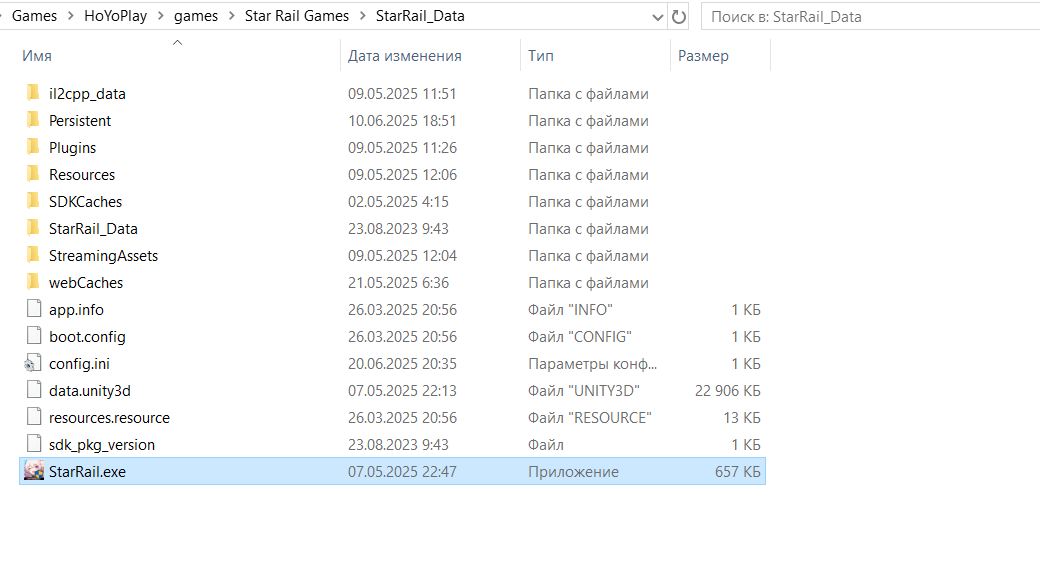This screenshot has width=1040, height=587.
Task: Select the Plugins folder name
Action: [72, 148]
